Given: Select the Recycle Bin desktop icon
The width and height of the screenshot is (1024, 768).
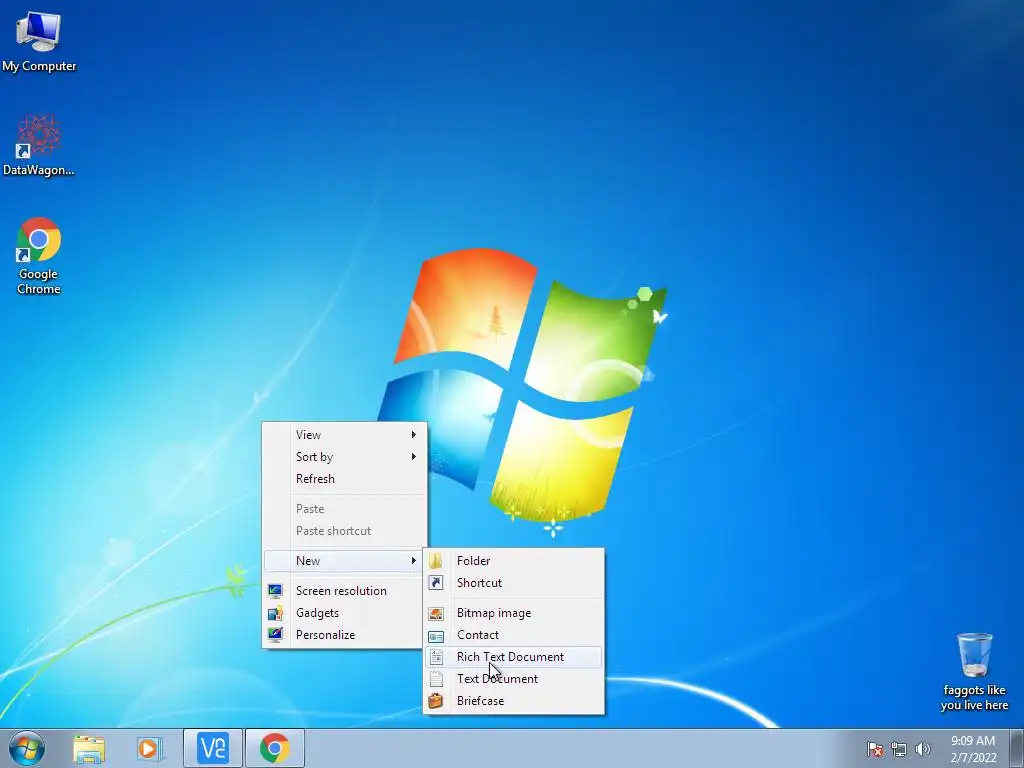Looking at the screenshot, I should [x=974, y=672].
